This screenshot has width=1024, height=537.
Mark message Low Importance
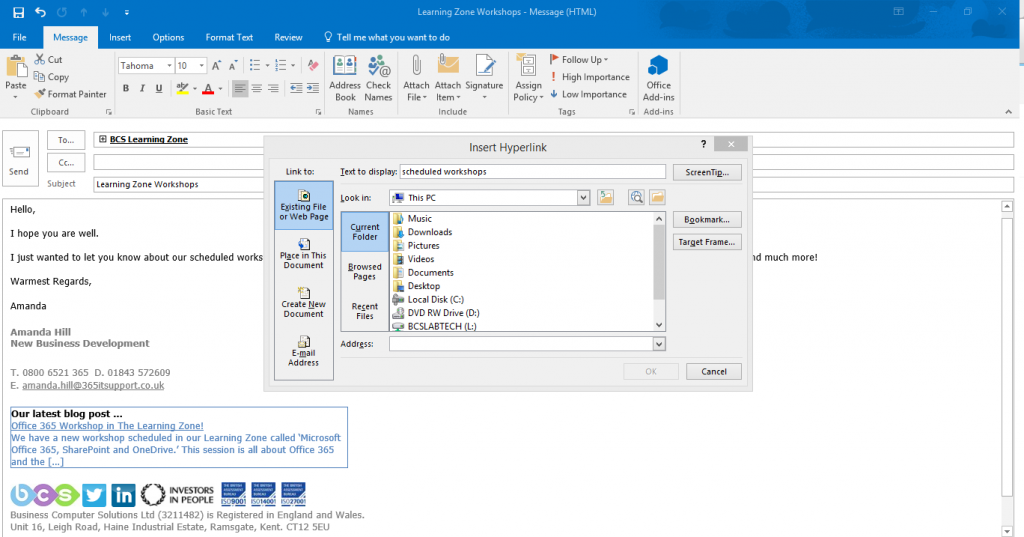click(x=588, y=94)
